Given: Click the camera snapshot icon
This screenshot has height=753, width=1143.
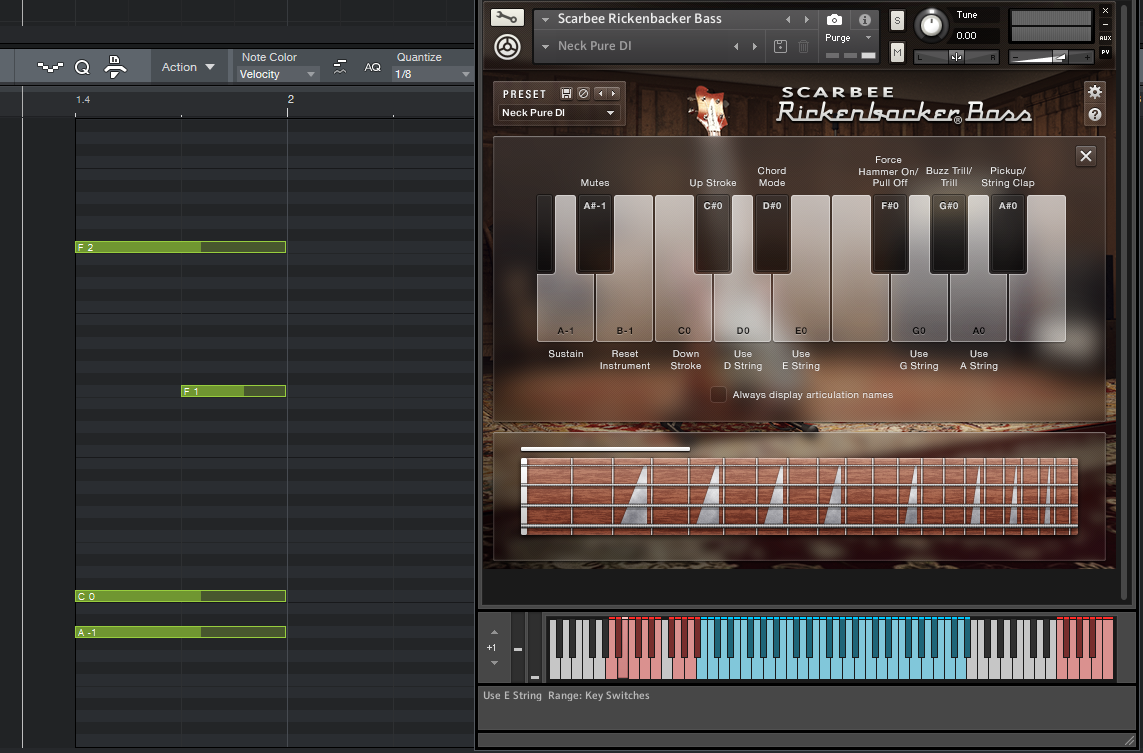Looking at the screenshot, I should click(x=835, y=20).
